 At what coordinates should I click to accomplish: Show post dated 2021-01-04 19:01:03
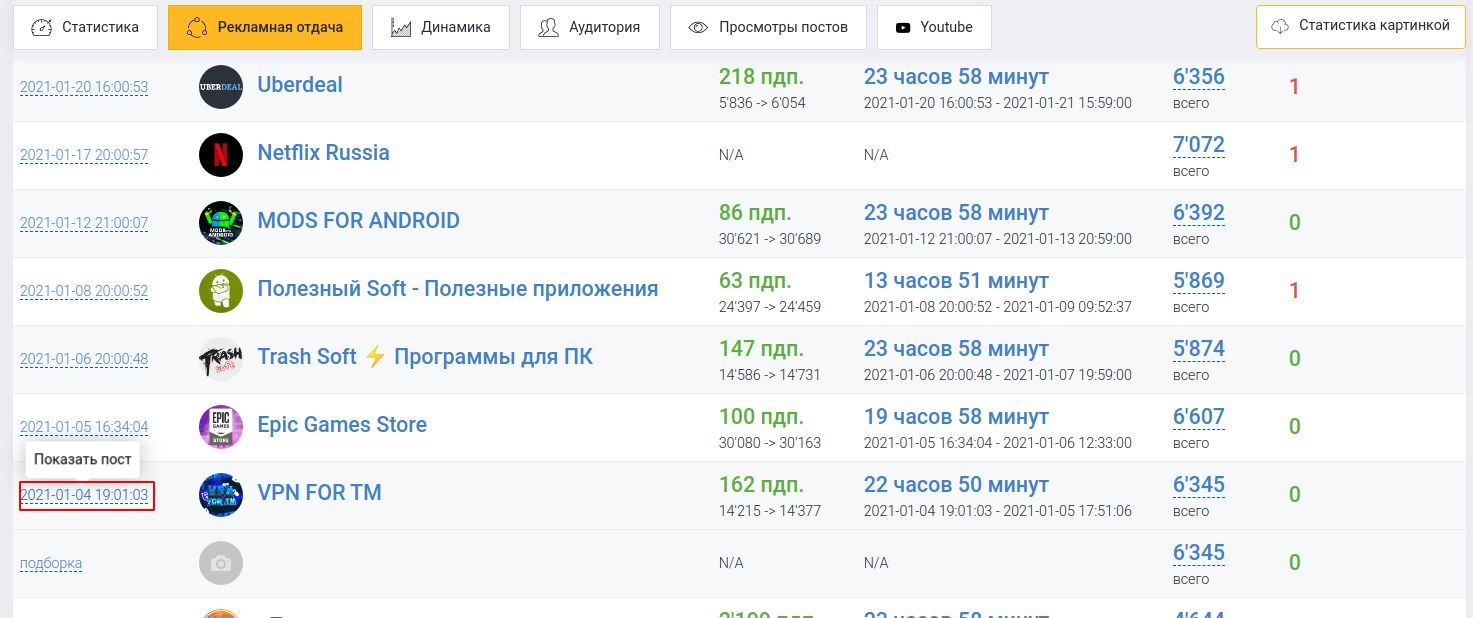coord(84,495)
